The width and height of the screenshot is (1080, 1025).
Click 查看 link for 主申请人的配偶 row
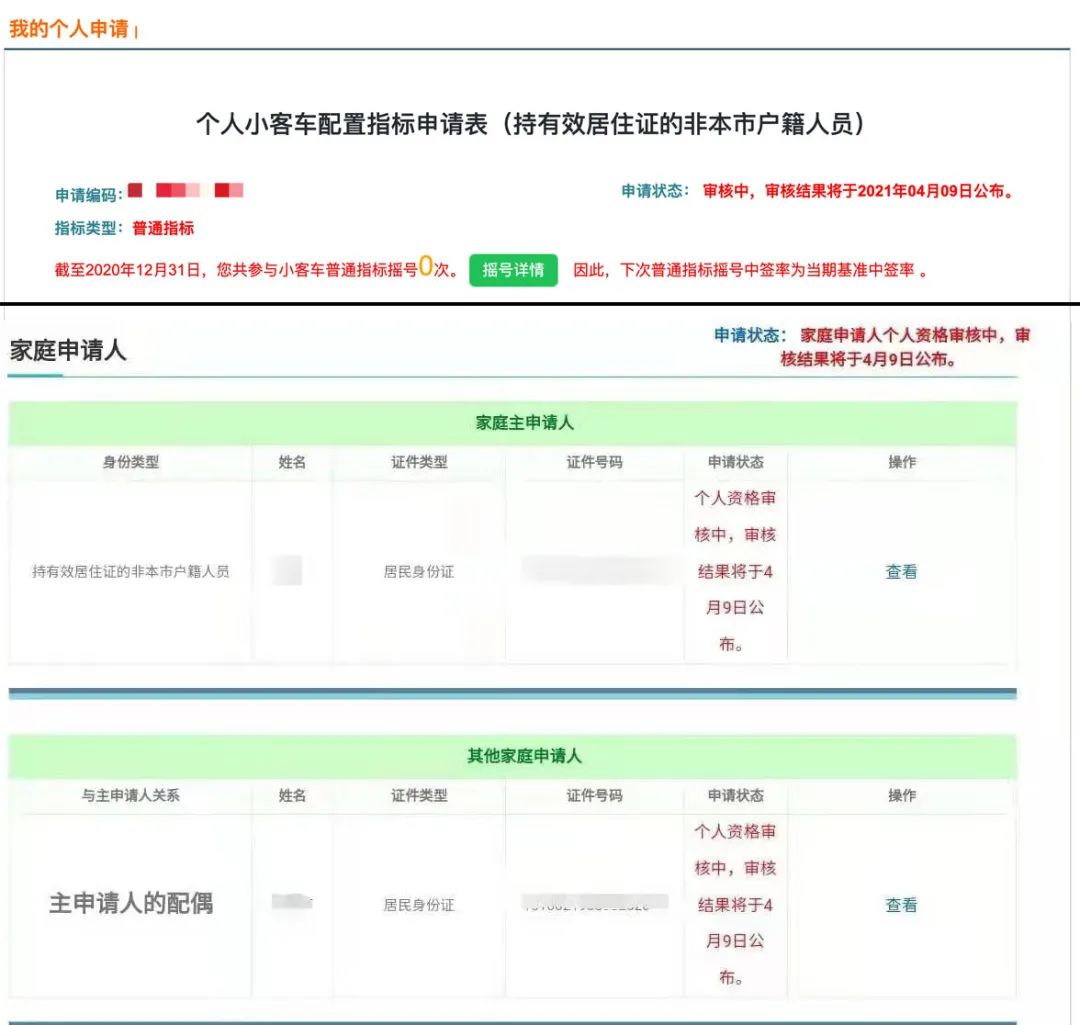pyautogui.click(x=901, y=904)
